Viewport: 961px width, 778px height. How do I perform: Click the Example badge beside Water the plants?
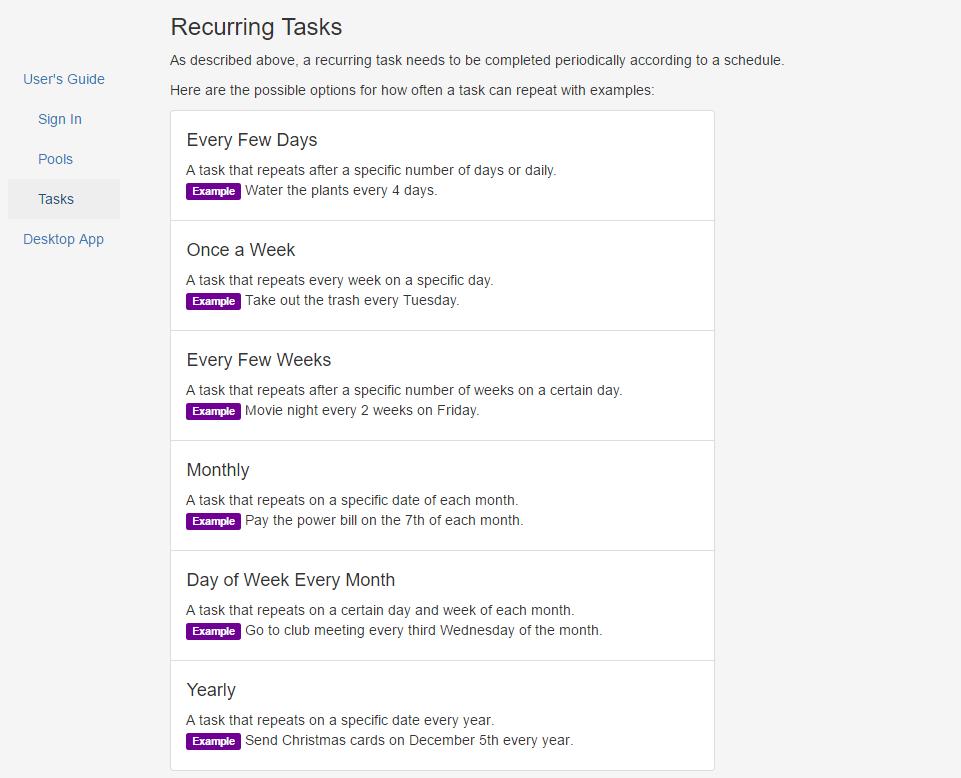point(213,191)
